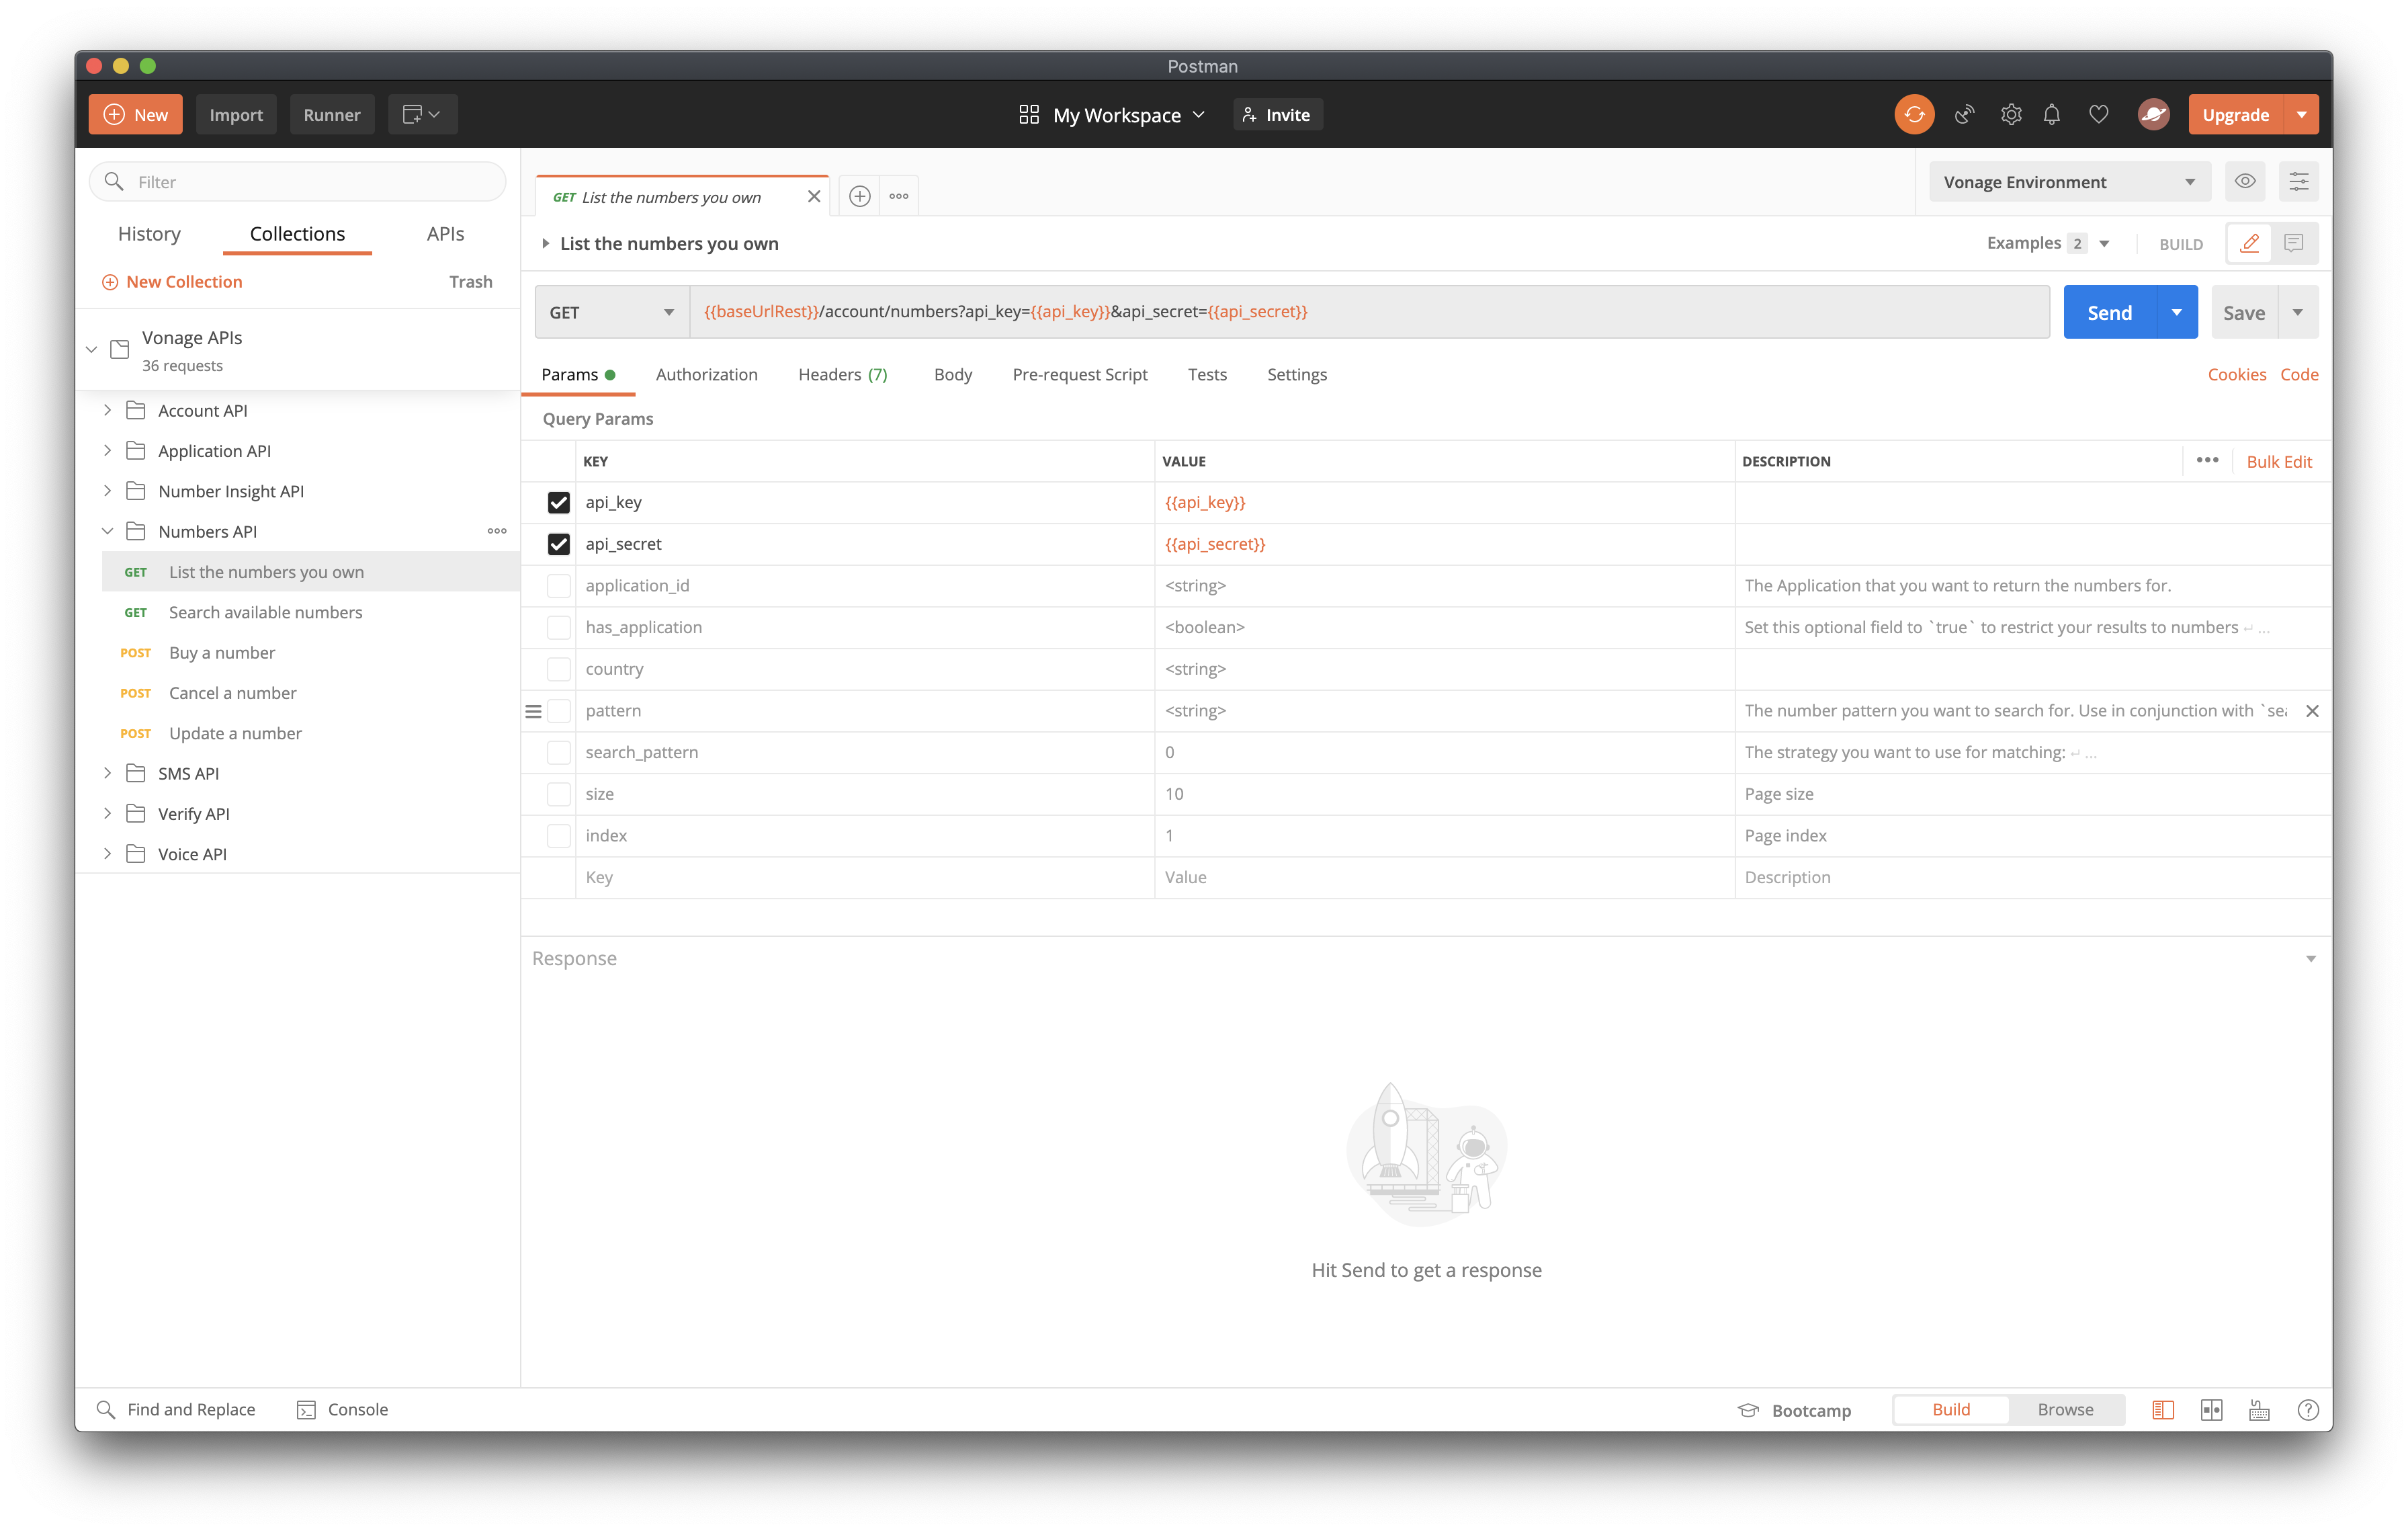
Task: Open the user avatar menu
Action: click(2153, 115)
